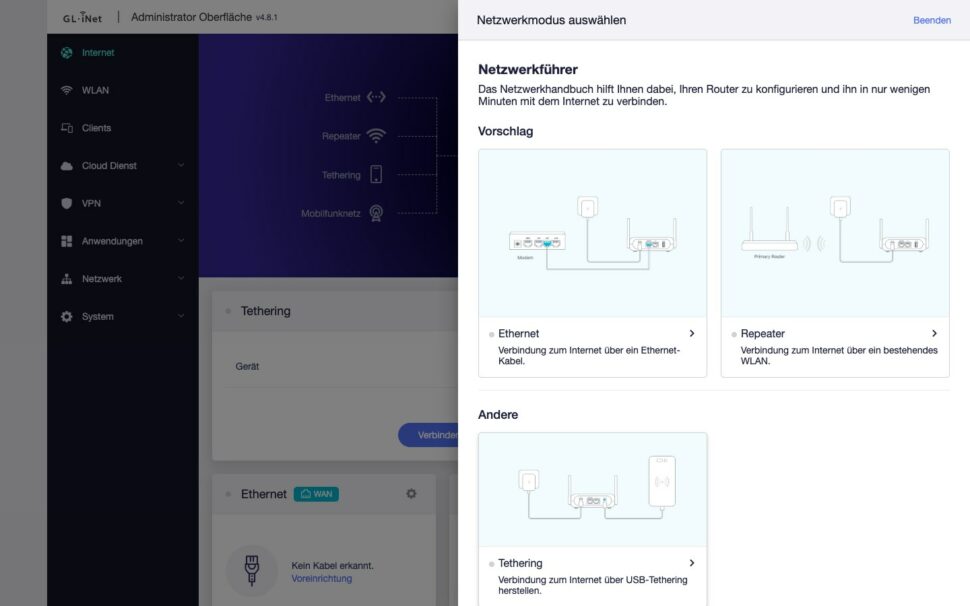Image resolution: width=970 pixels, height=606 pixels.
Task: Click the 'Andere' section heading
Action: [x=498, y=414]
